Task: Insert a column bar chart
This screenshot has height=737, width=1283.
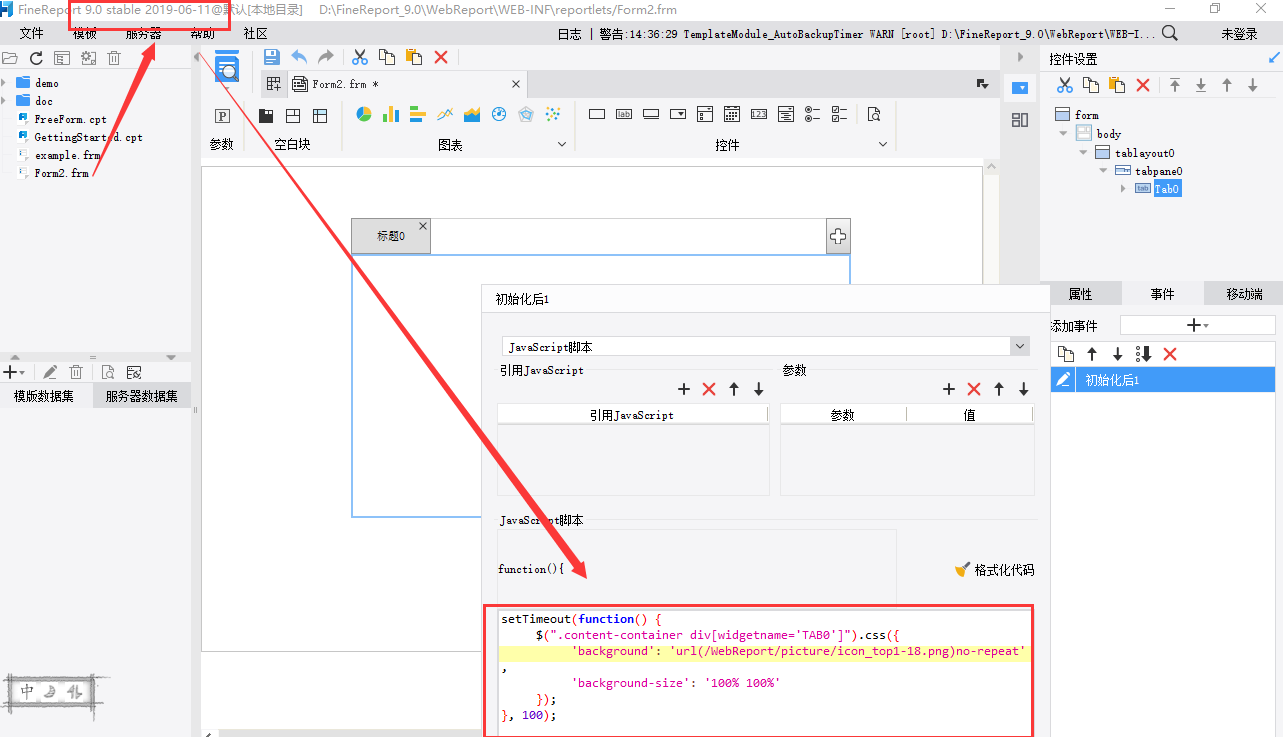Action: pos(391,114)
